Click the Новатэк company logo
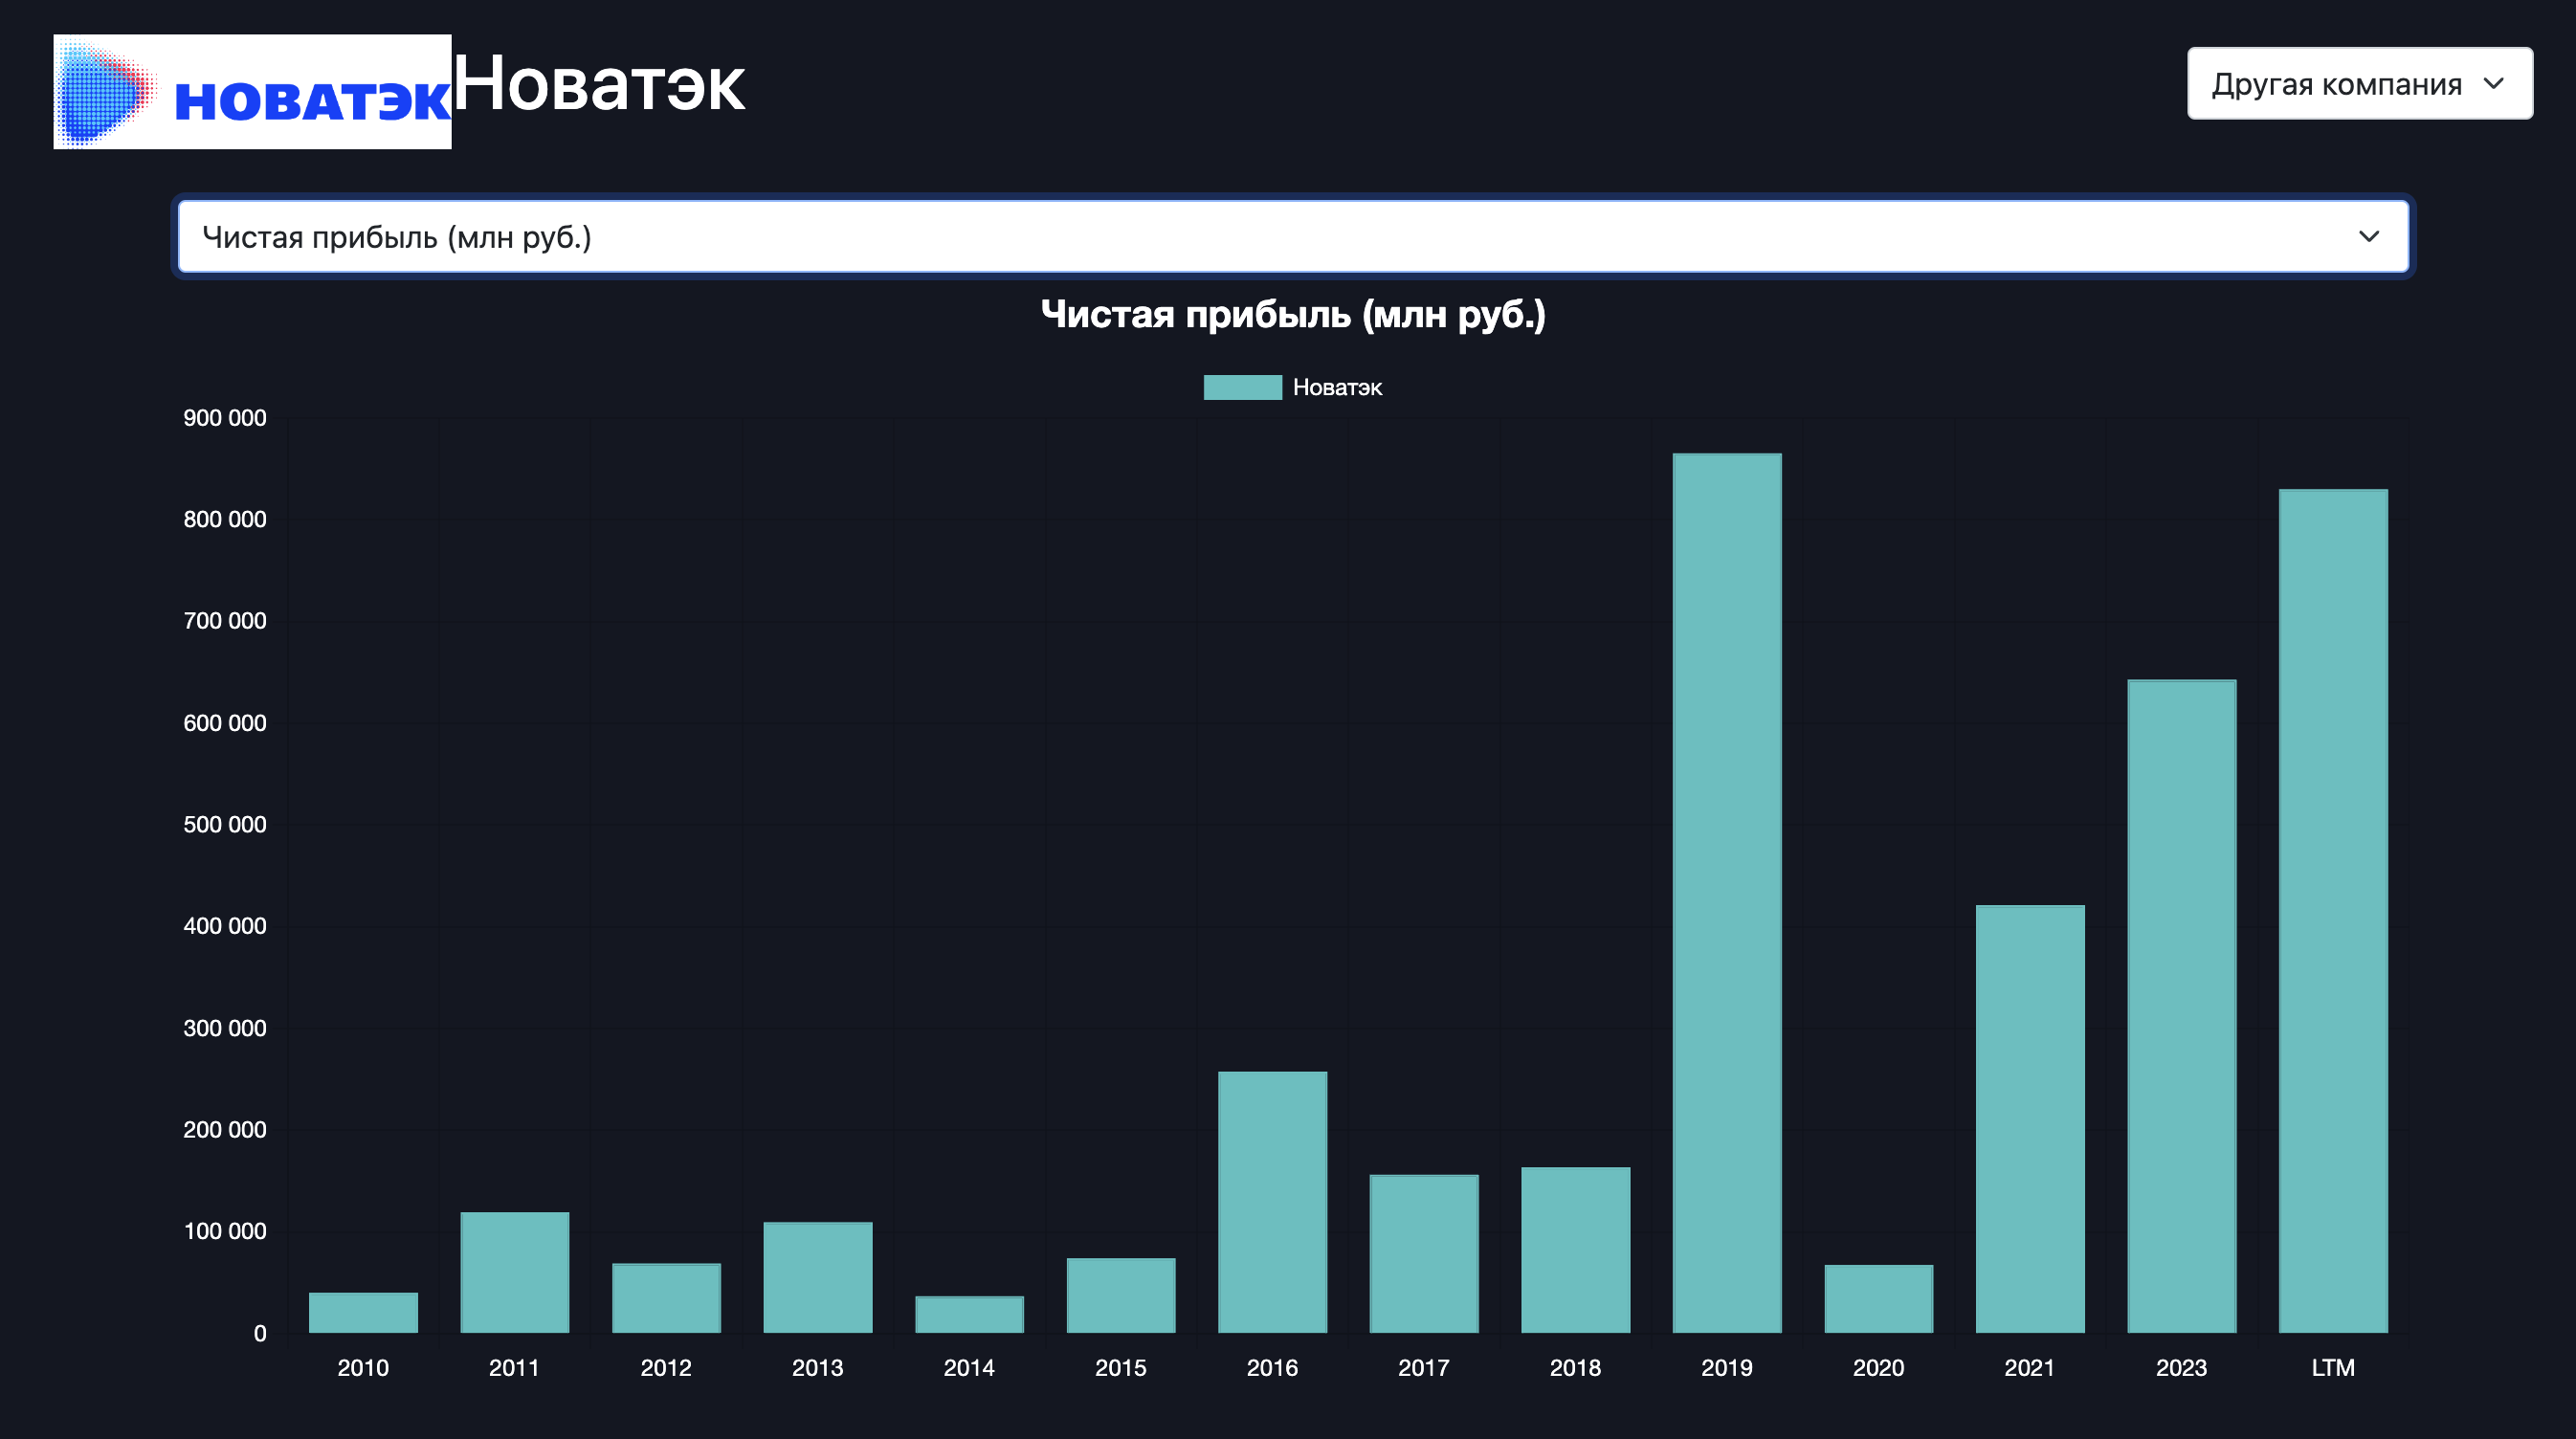The height and width of the screenshot is (1439, 2576). 252,92
